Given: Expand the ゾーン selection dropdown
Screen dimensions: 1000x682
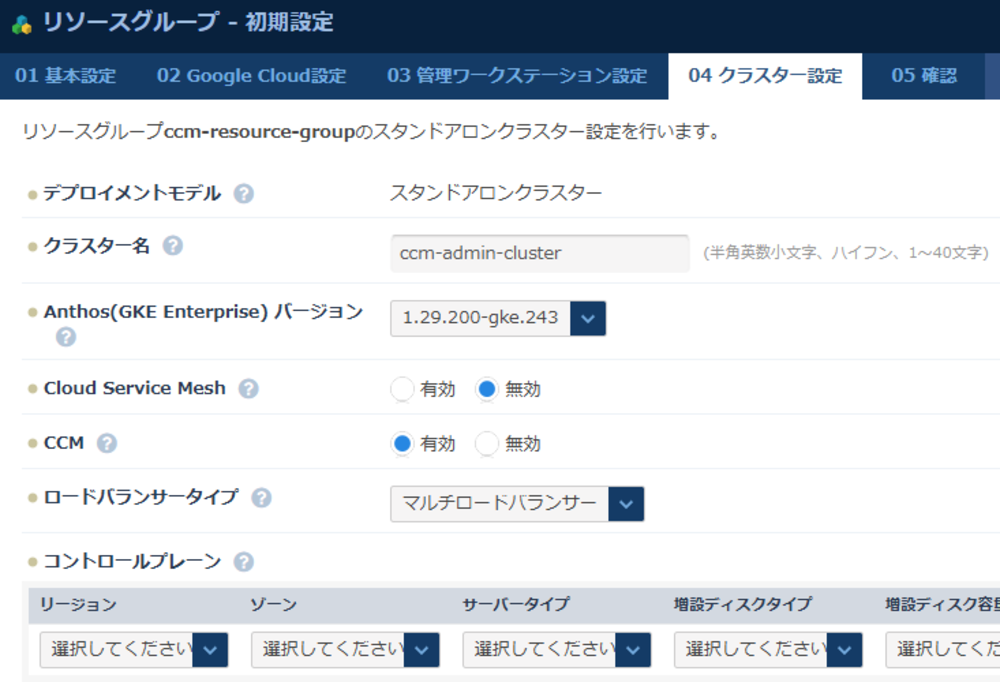Looking at the screenshot, I should coord(345,649).
